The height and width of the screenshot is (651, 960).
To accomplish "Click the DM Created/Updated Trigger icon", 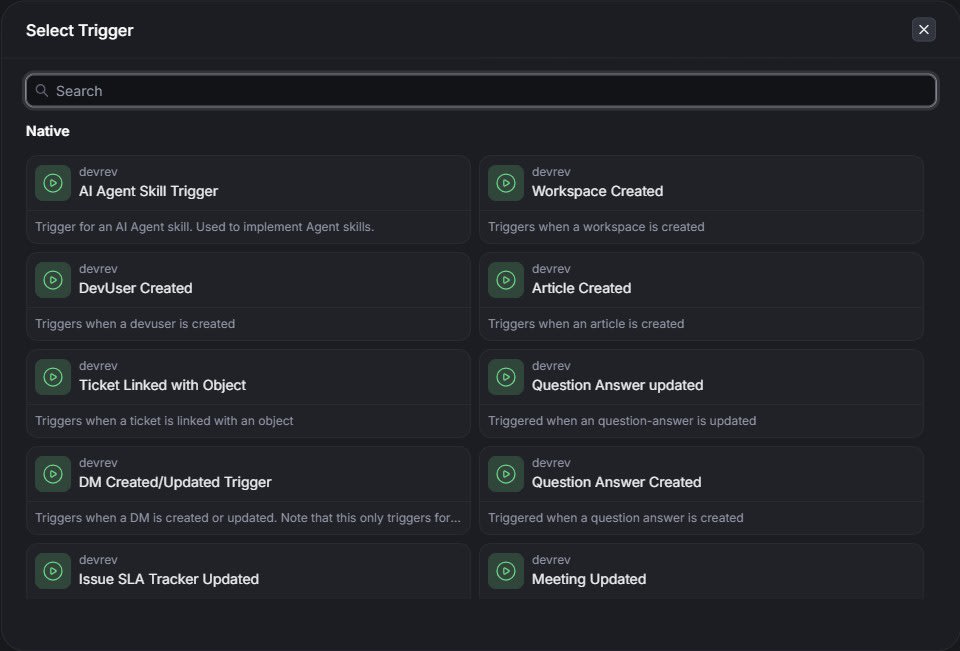I will coord(53,474).
